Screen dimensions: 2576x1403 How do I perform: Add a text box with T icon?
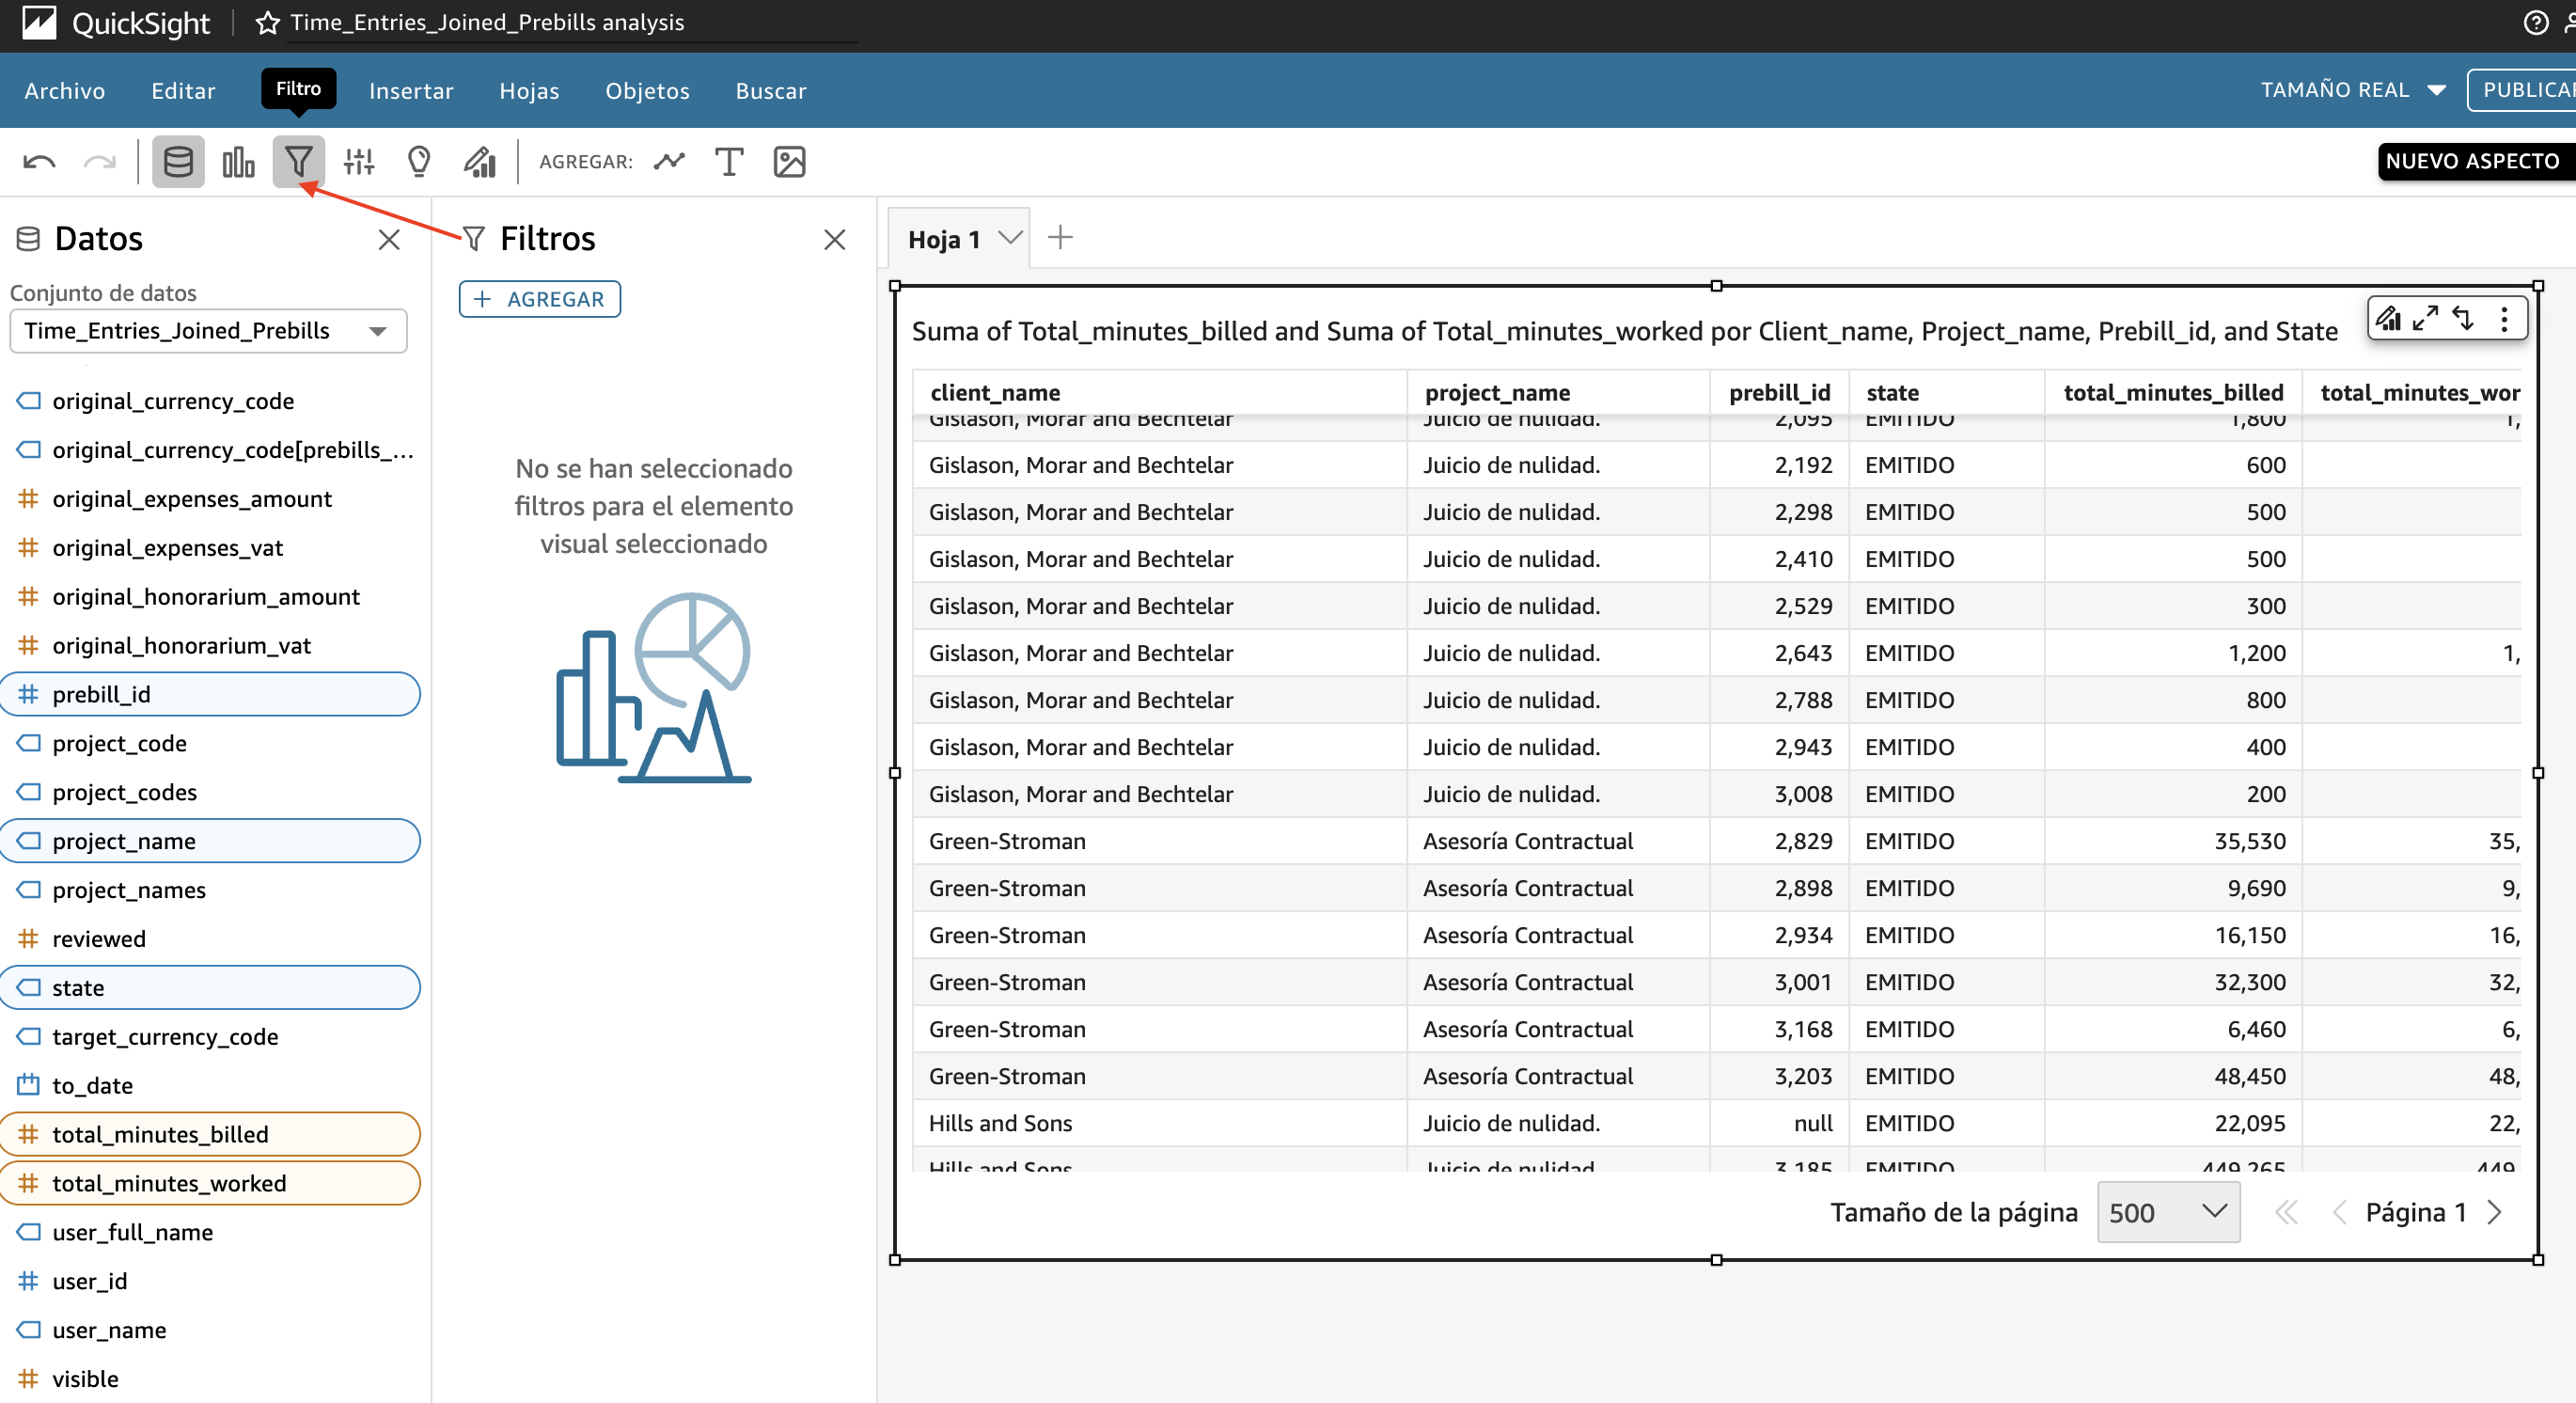(x=729, y=161)
